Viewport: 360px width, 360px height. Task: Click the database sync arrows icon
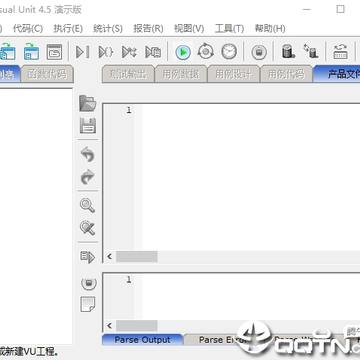click(x=311, y=51)
